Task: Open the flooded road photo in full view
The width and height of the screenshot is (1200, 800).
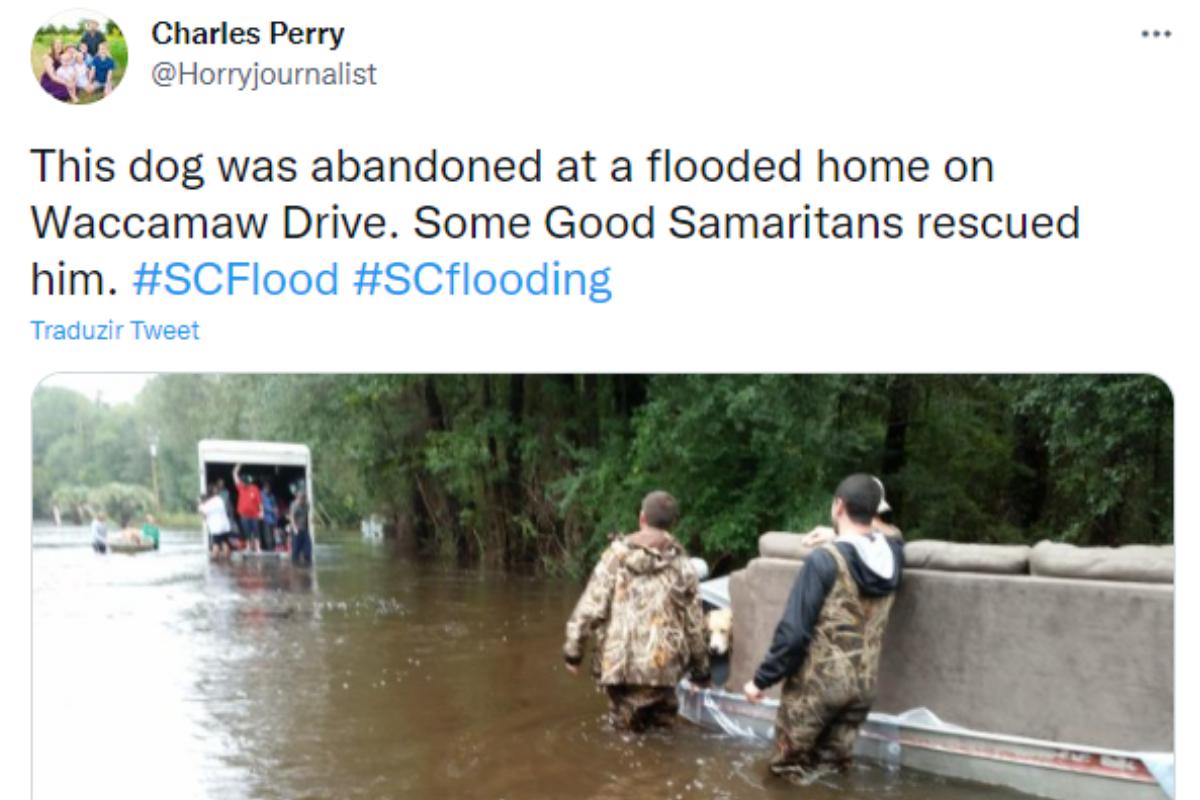Action: (x=602, y=586)
